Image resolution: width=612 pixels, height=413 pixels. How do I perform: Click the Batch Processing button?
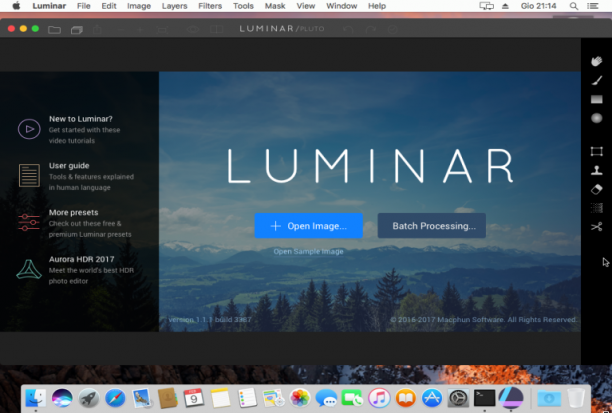[x=432, y=226]
